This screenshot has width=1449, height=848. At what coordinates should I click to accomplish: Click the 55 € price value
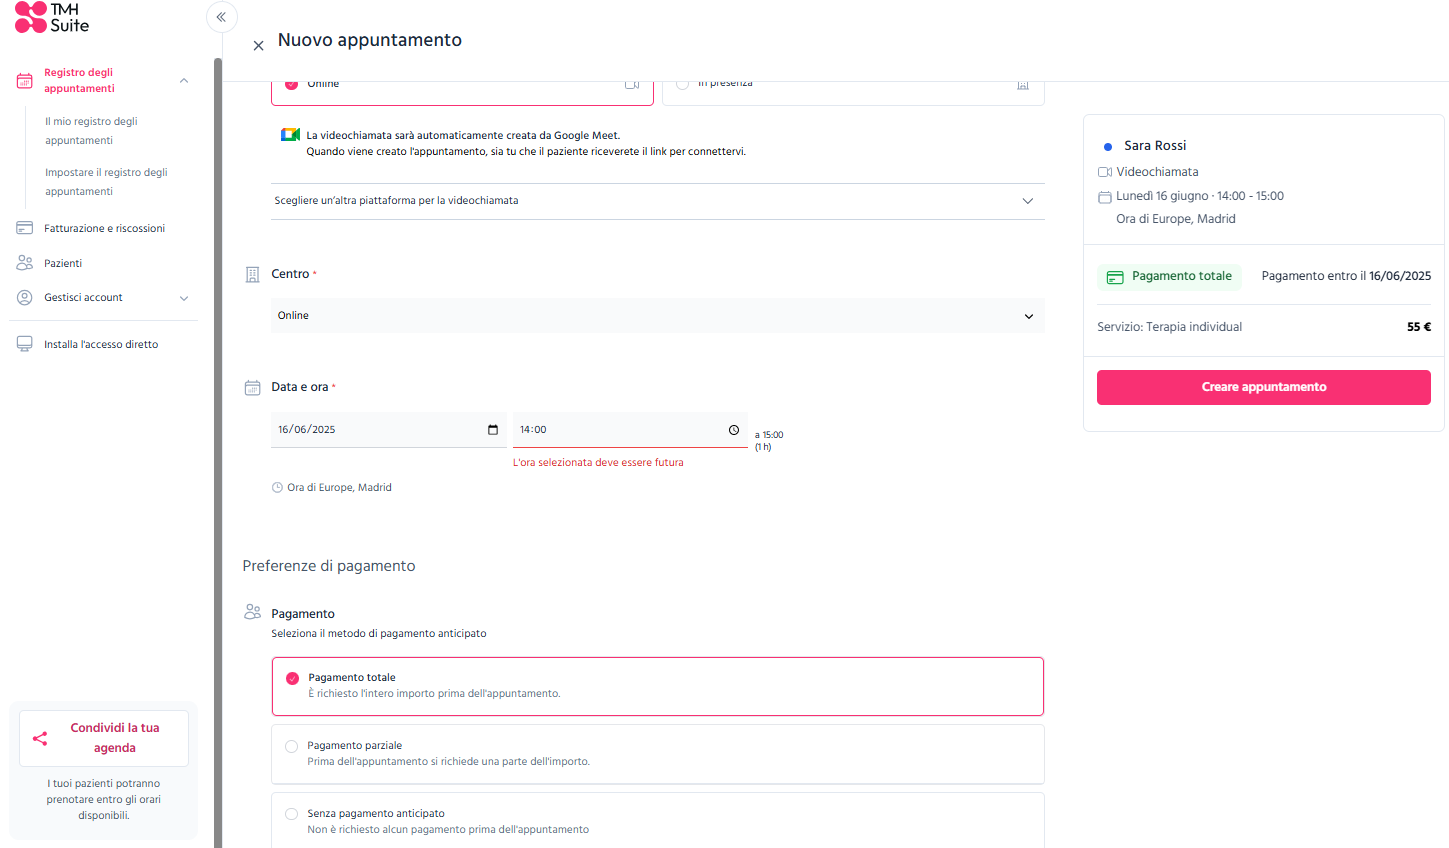(1419, 327)
